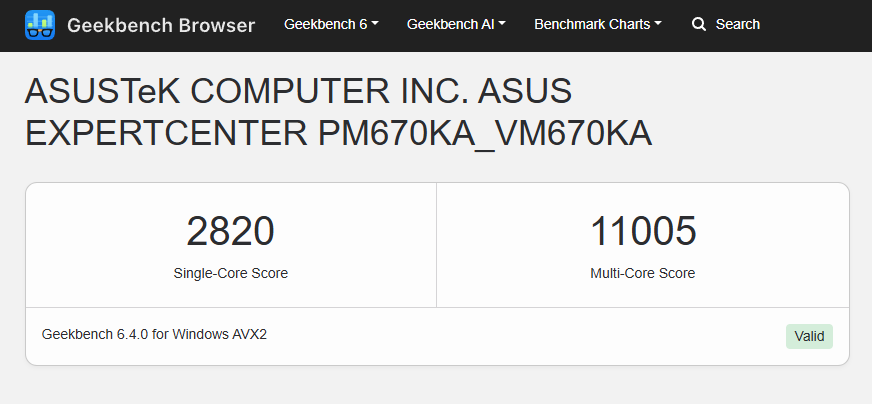Click the Geekbench Browser brand title
Screen dimensions: 872x404
coord(161,24)
